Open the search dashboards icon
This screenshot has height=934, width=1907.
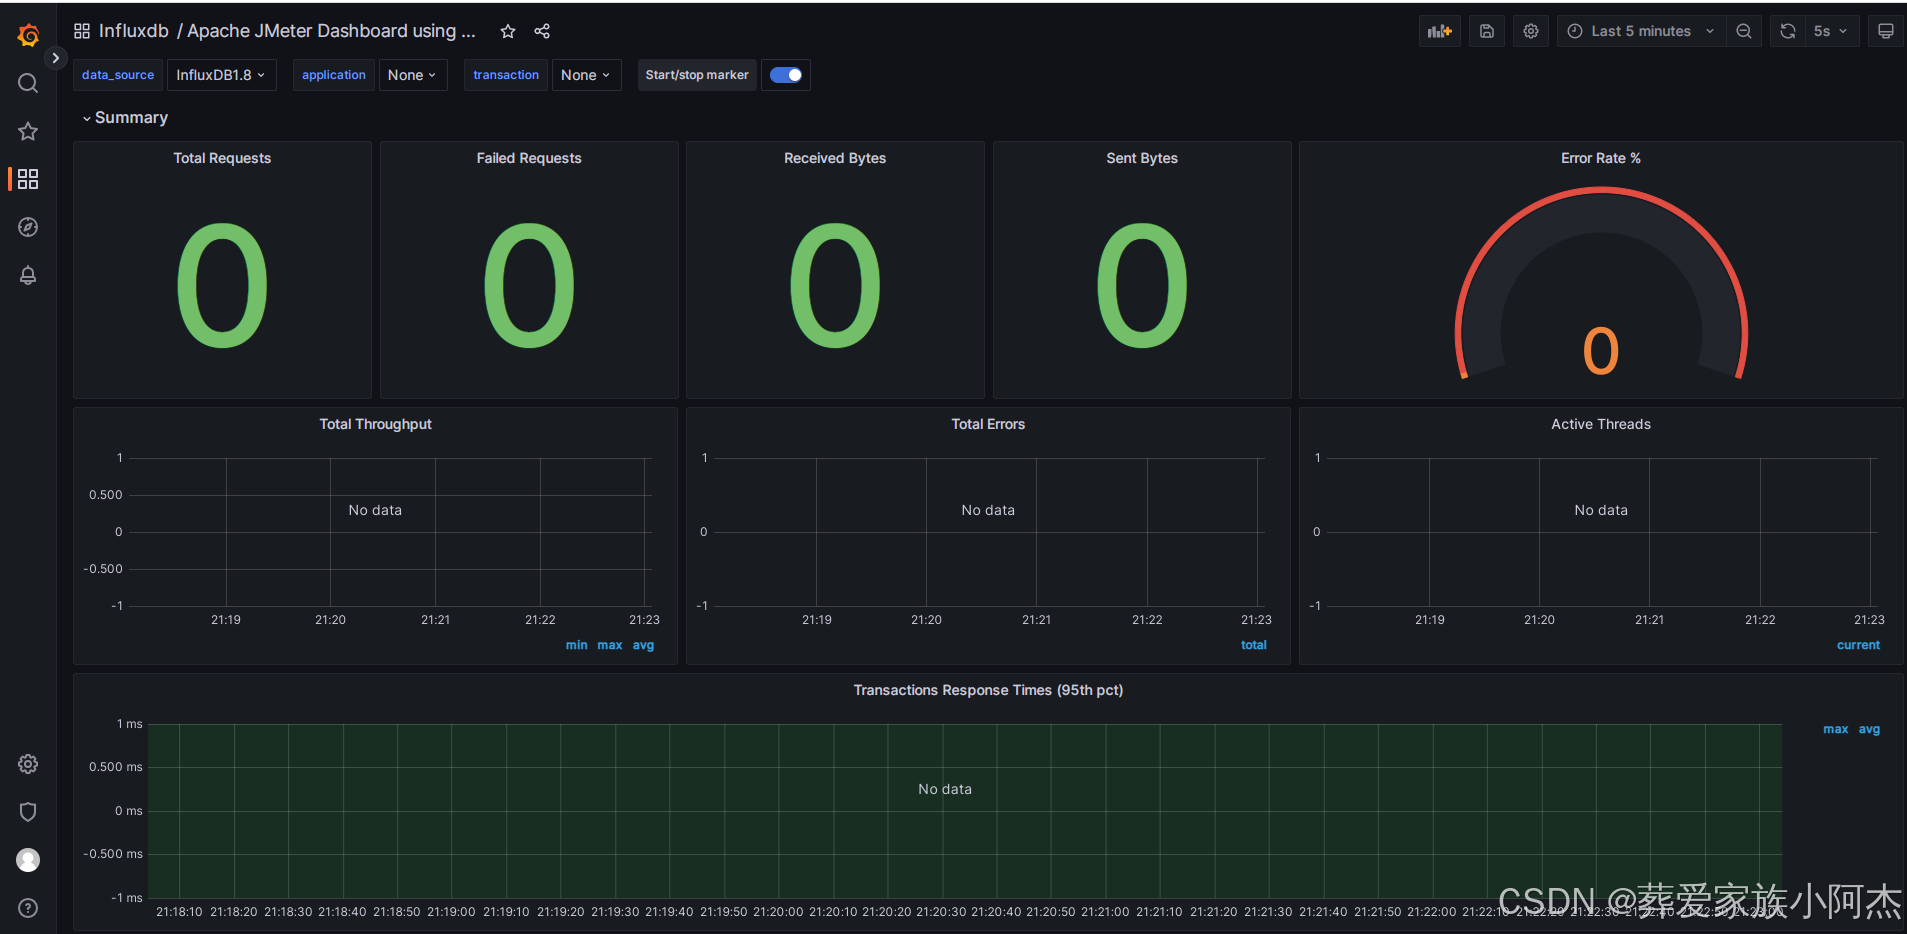click(x=28, y=83)
